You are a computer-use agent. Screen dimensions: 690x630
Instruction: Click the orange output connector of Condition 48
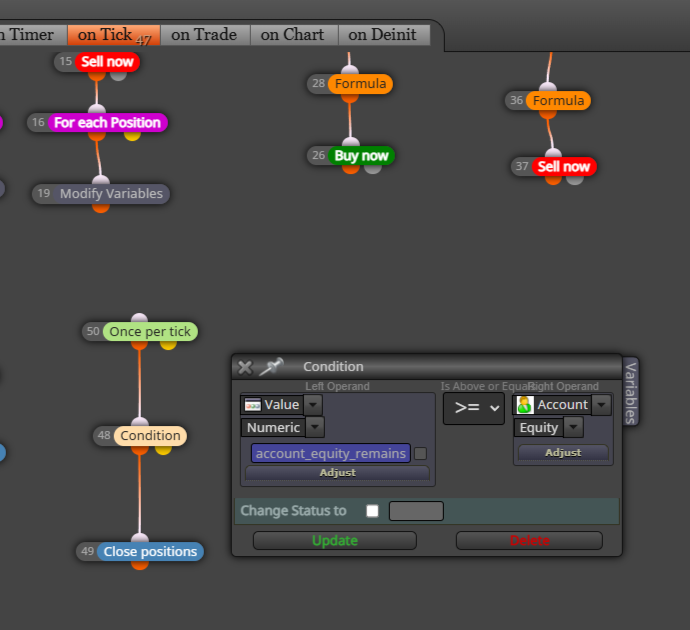140,450
